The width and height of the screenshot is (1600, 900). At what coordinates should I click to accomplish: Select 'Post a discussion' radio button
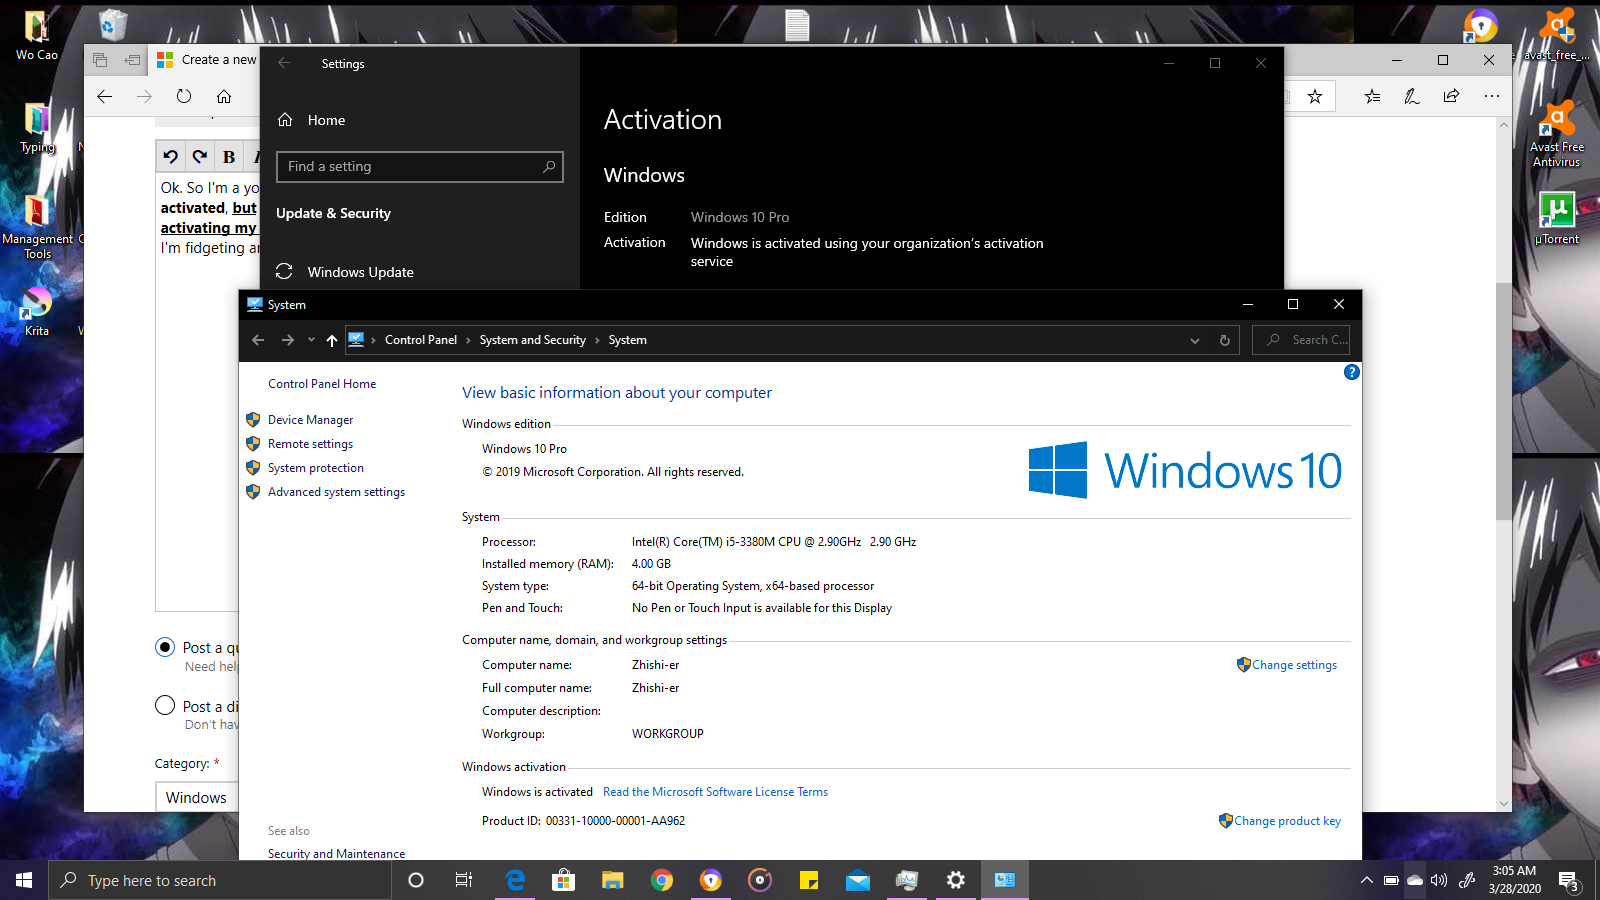(165, 705)
